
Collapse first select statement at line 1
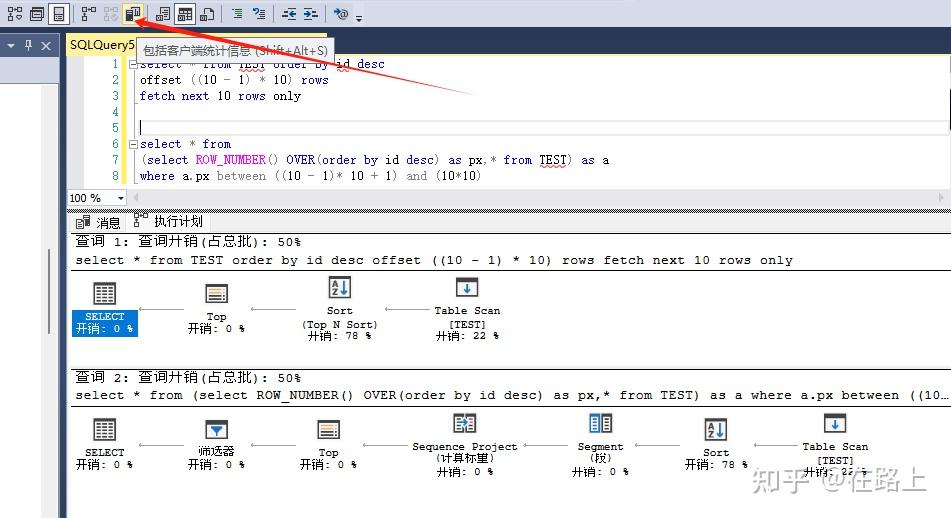[x=133, y=64]
